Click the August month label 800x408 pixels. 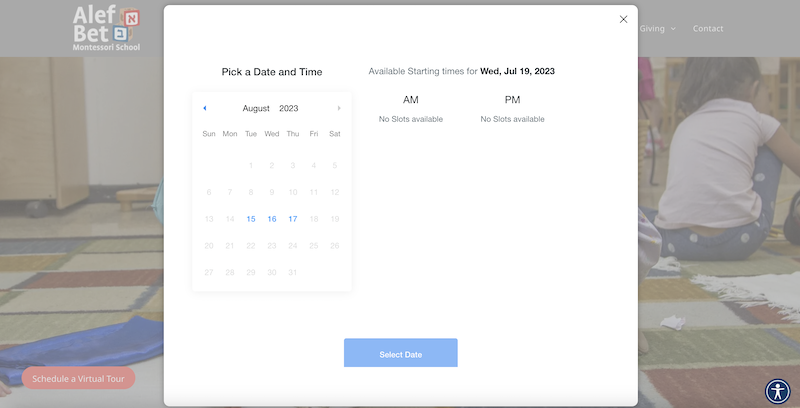pyautogui.click(x=256, y=108)
